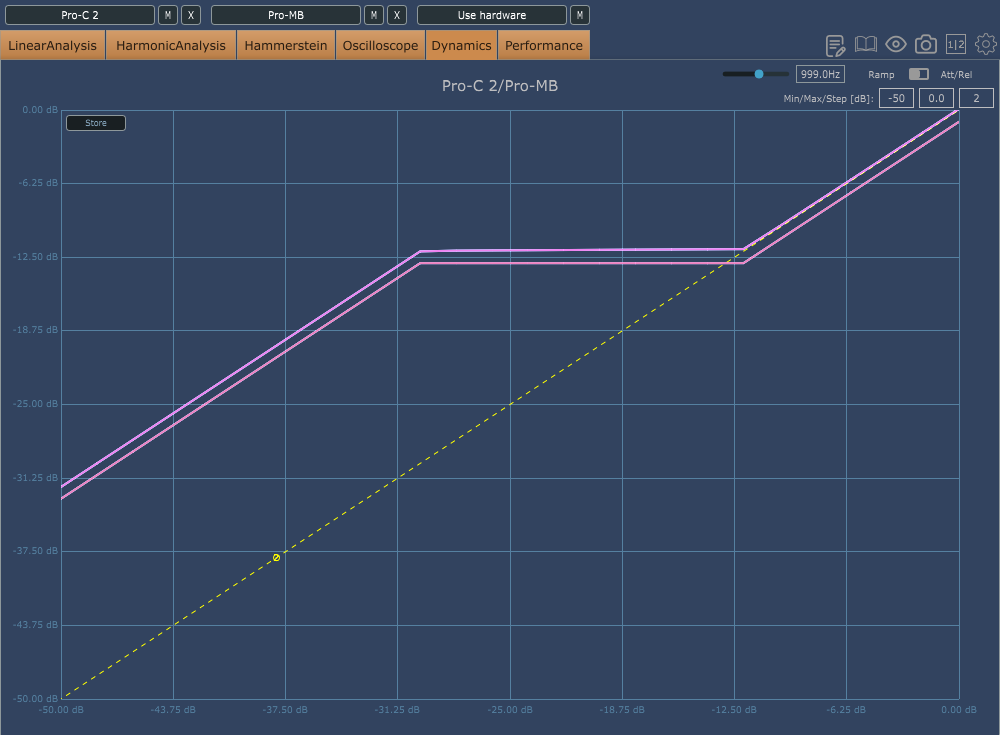1000x735 pixels.
Task: Click the -12.50 dB y-axis label
Action: pos(35,256)
